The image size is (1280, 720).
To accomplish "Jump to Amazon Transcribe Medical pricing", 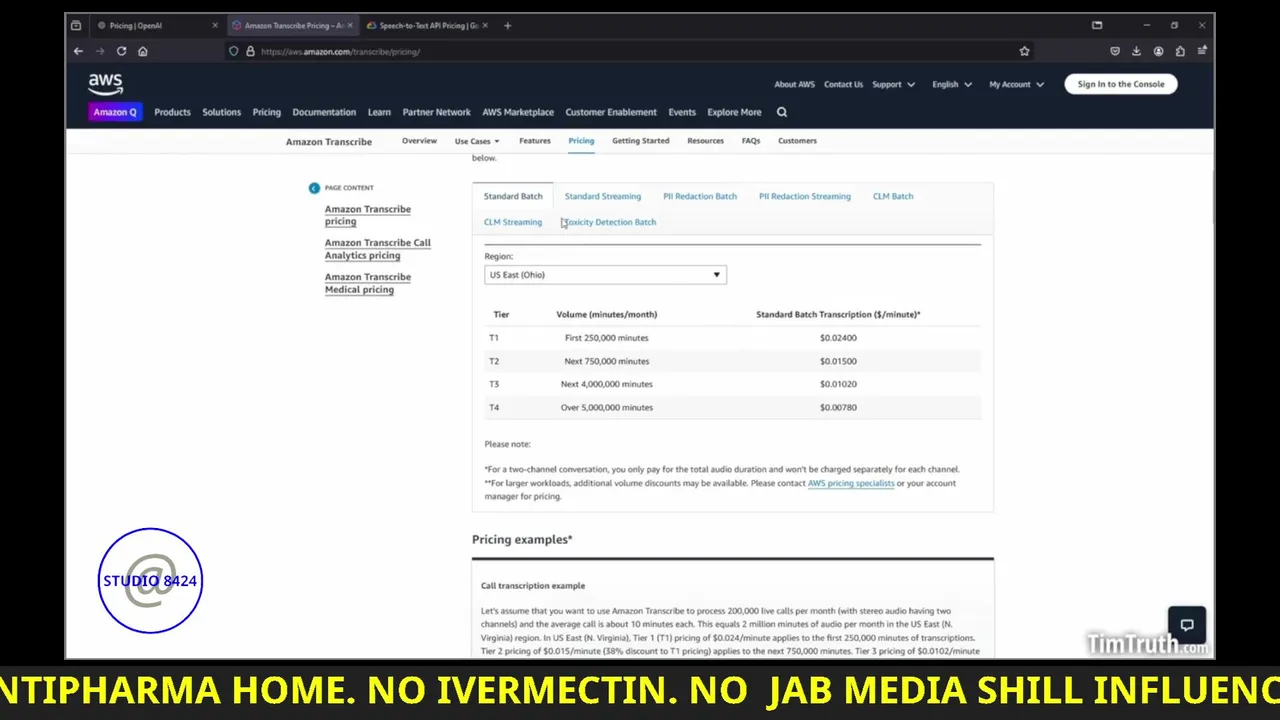I will (x=368, y=283).
